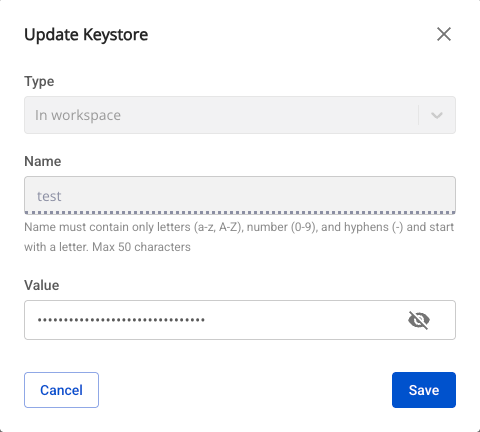Select the "In workspace" text in Type box
Viewport: 480px width, 432px height.
[x=78, y=115]
